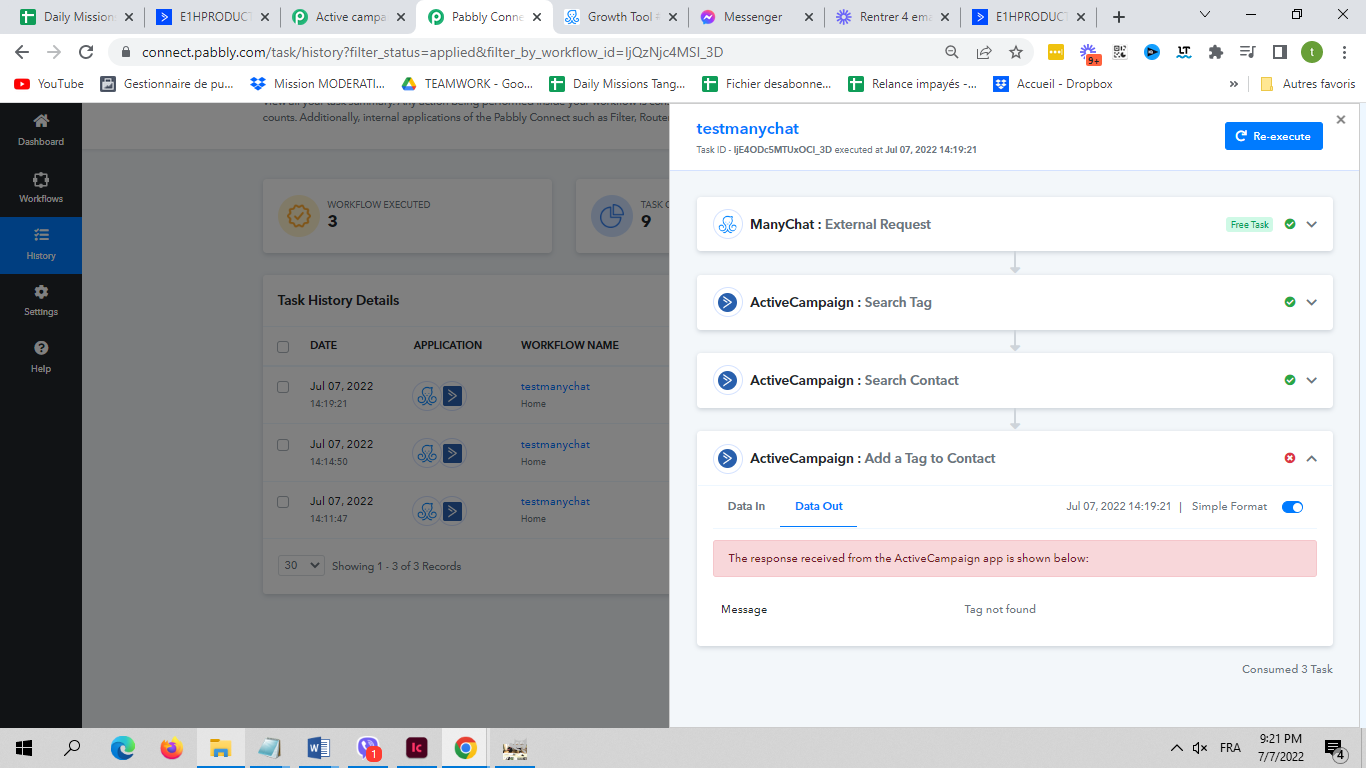Viewport: 1366px width, 768px height.
Task: Click the ManyChat icon beside External Request
Action: point(727,224)
